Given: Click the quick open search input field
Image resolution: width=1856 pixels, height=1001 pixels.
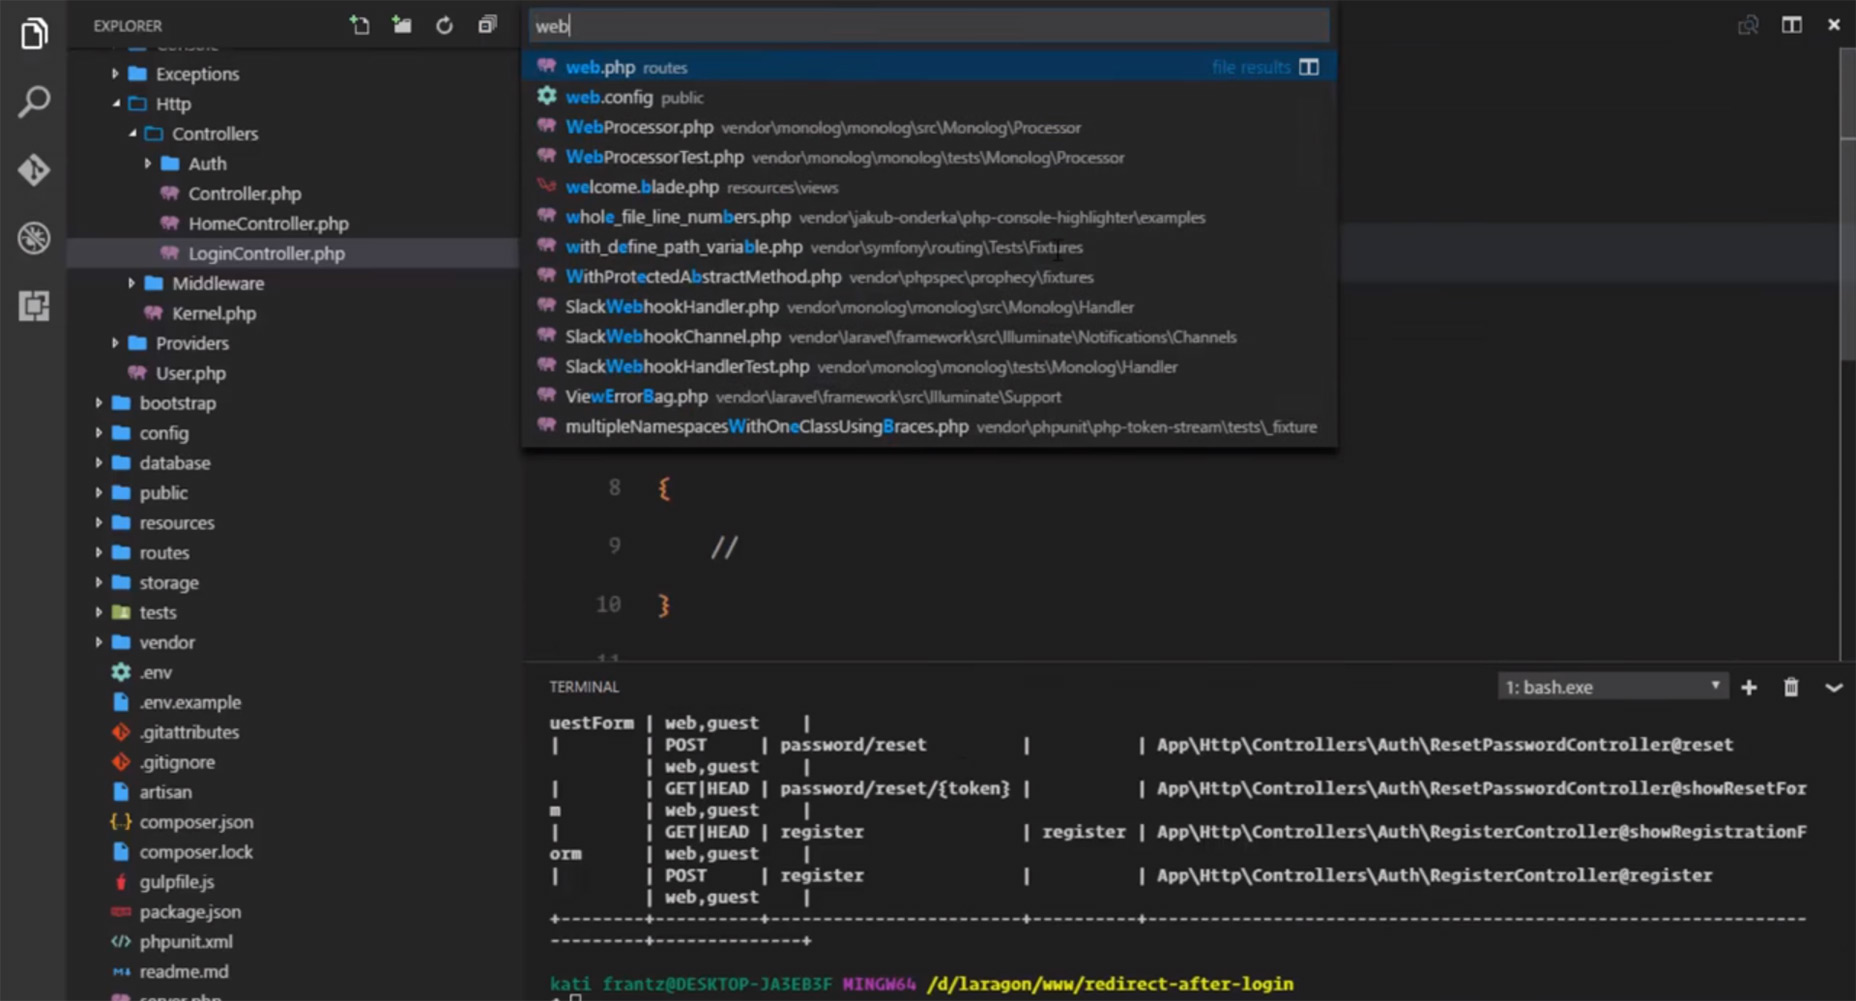Looking at the screenshot, I should (x=928, y=26).
